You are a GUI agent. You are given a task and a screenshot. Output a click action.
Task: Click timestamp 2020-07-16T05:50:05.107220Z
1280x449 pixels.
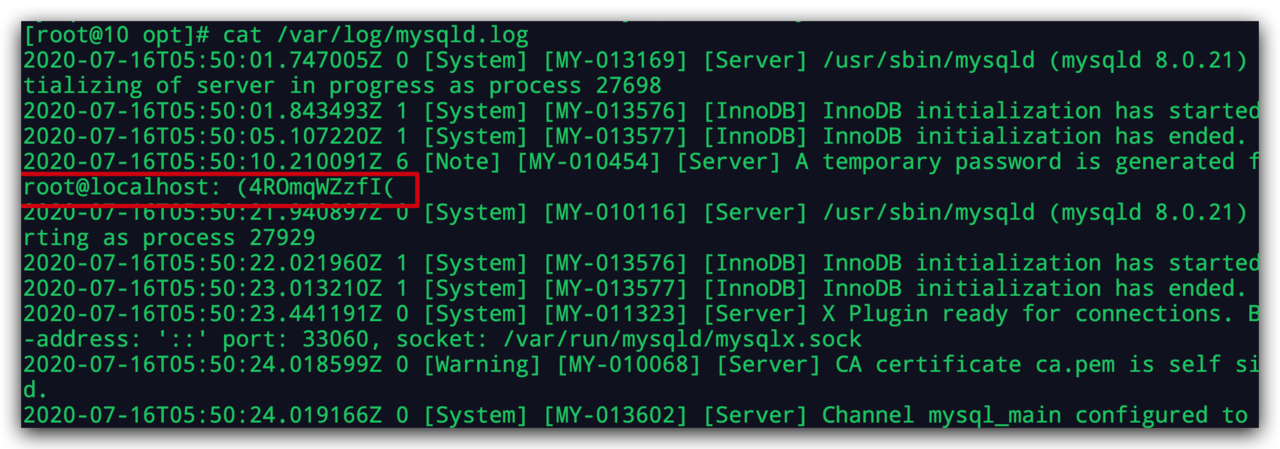click(202, 136)
